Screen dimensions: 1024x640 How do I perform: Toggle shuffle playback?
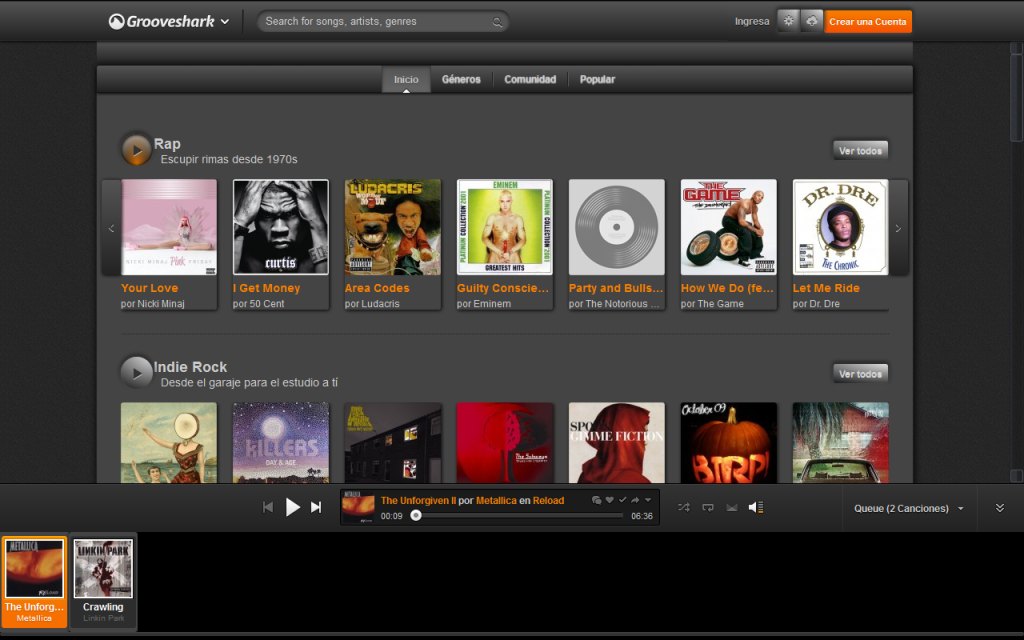tap(684, 507)
